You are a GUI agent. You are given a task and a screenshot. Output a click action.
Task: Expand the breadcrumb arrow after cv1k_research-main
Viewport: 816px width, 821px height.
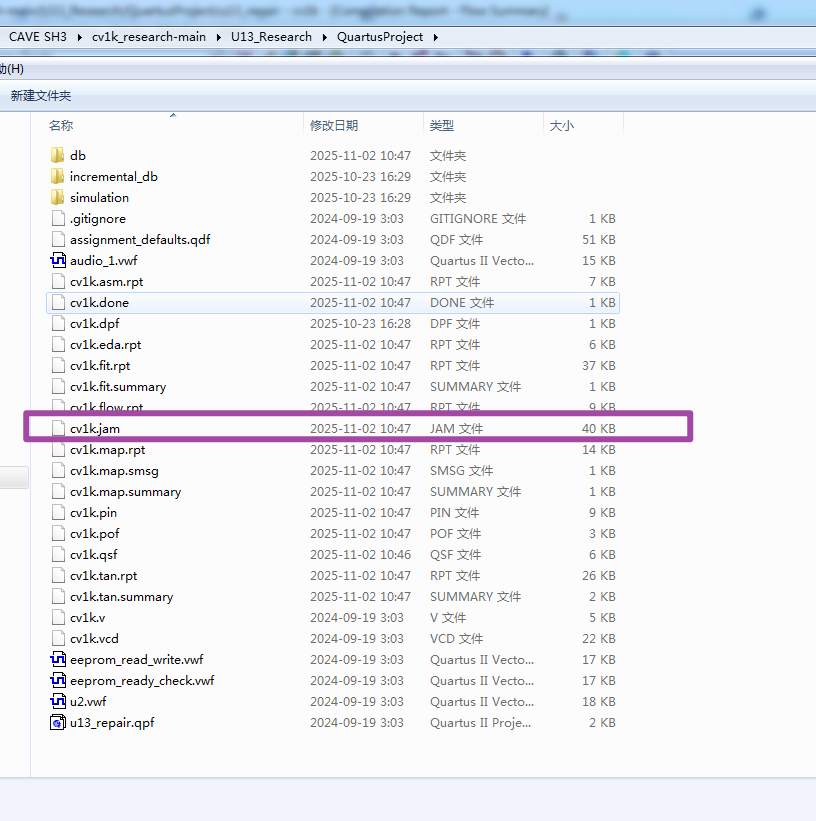[x=218, y=37]
